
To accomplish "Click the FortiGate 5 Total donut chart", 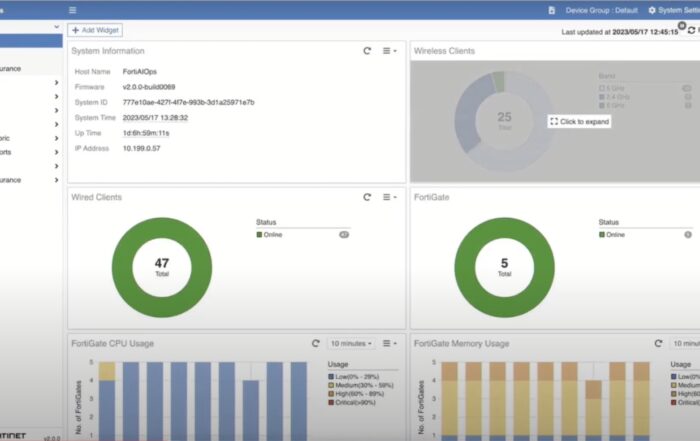I will coord(504,267).
